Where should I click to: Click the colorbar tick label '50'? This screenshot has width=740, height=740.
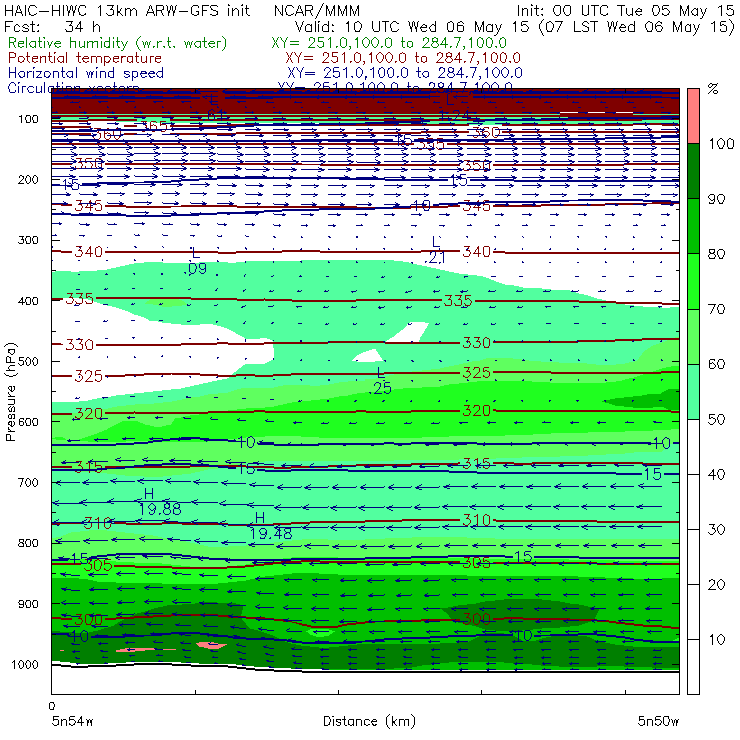point(716,419)
